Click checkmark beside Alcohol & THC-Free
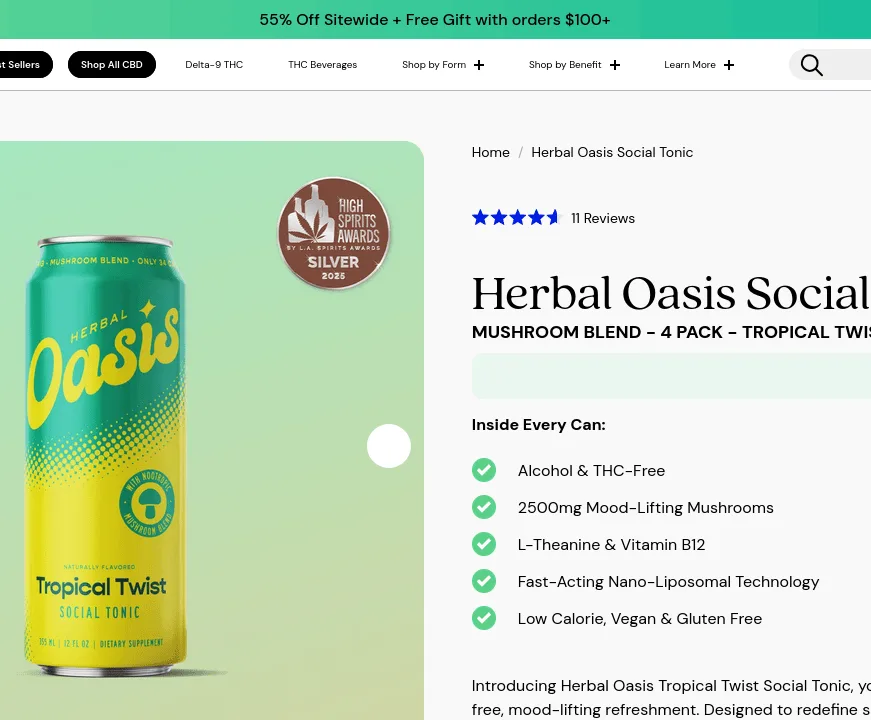The image size is (871, 720). [x=484, y=470]
